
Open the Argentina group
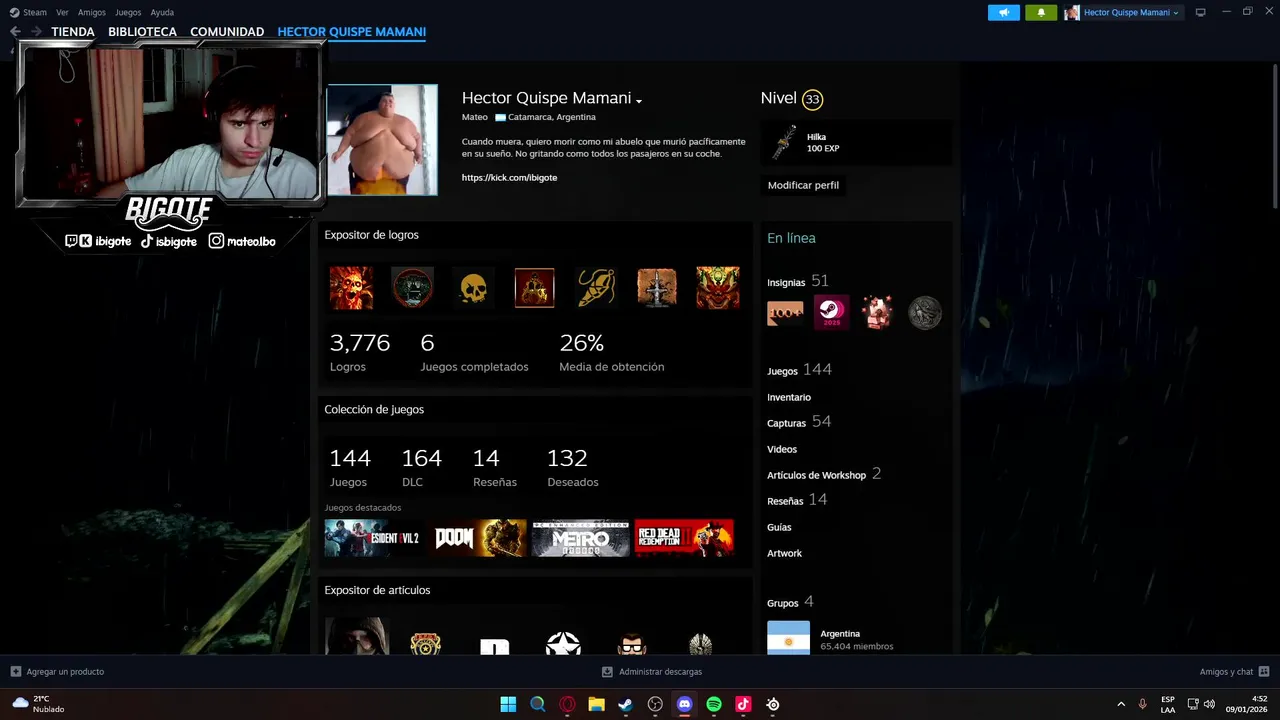pyautogui.click(x=840, y=633)
